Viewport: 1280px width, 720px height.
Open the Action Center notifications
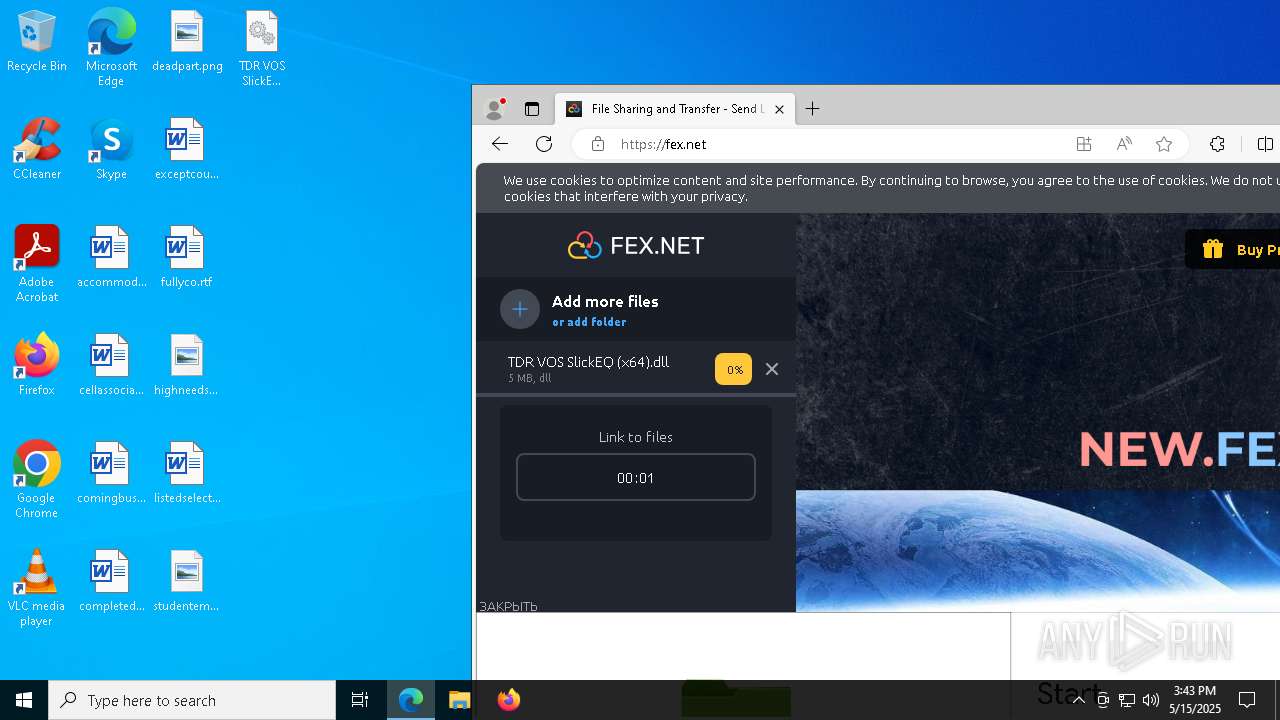click(x=1247, y=700)
